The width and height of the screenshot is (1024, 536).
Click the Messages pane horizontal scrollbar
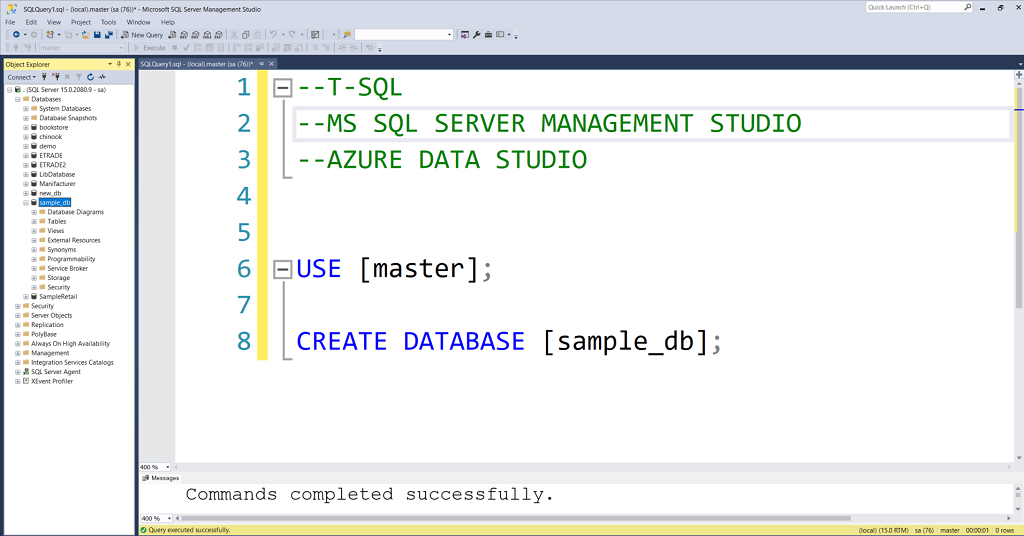[x=516, y=518]
